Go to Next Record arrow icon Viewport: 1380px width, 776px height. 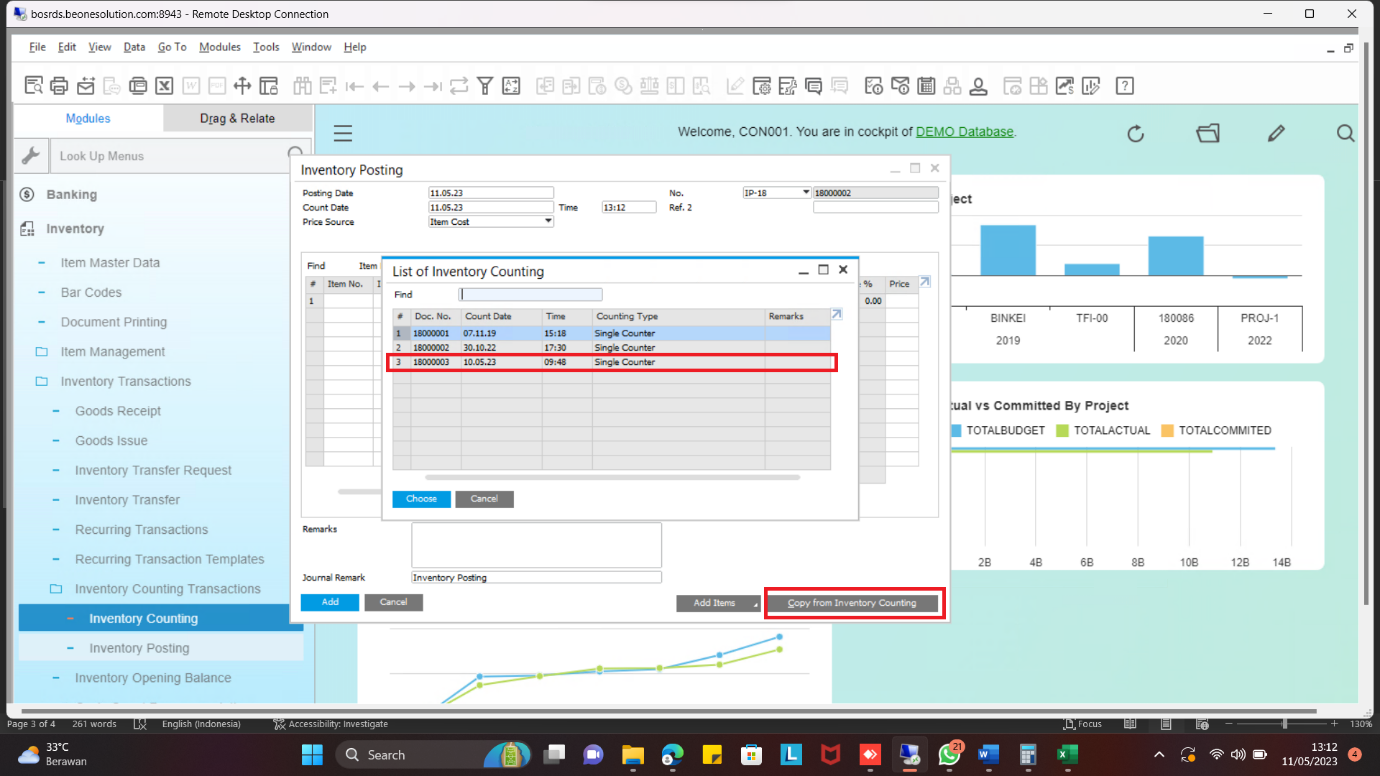click(x=406, y=86)
